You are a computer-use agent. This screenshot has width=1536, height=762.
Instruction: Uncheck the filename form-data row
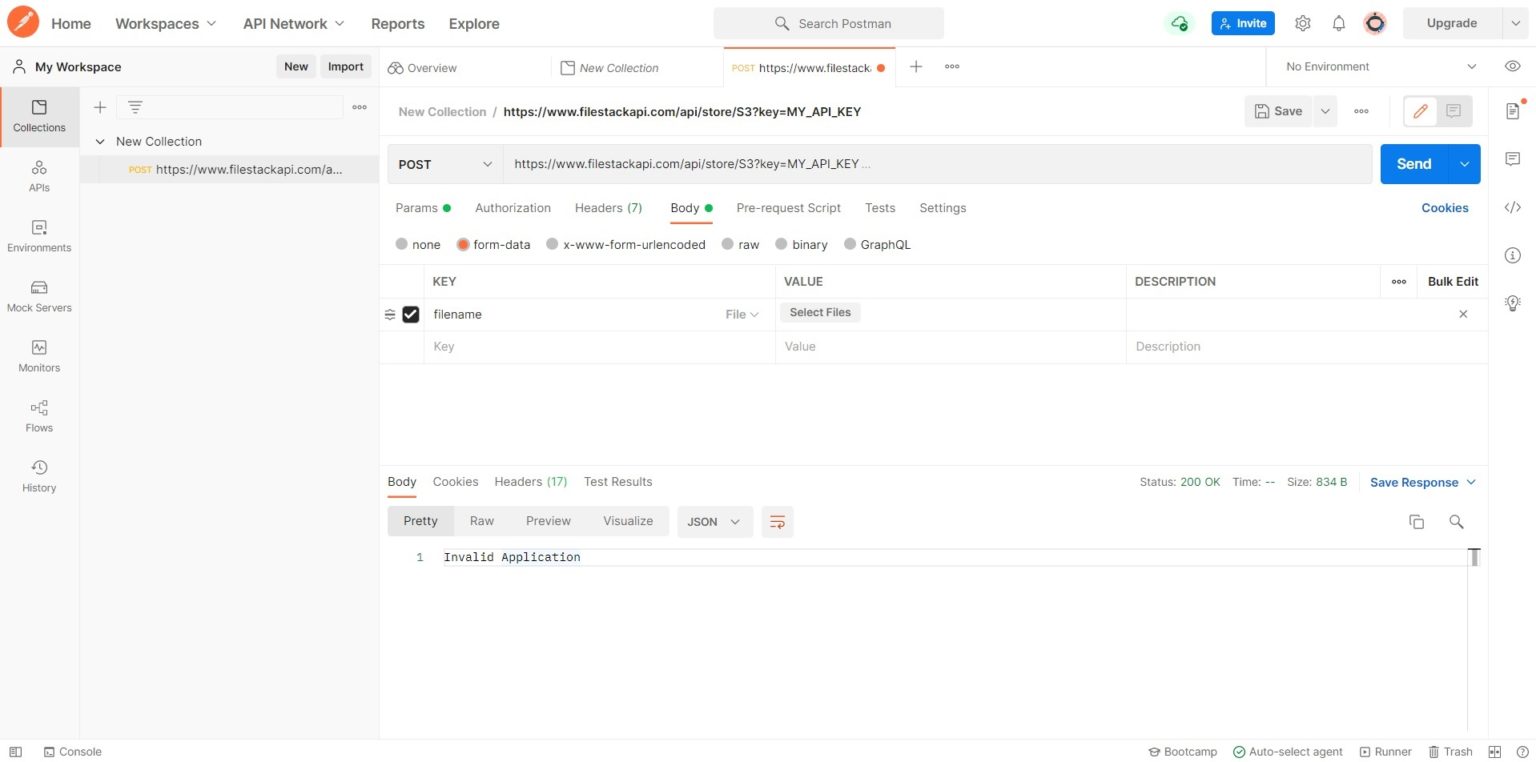410,314
